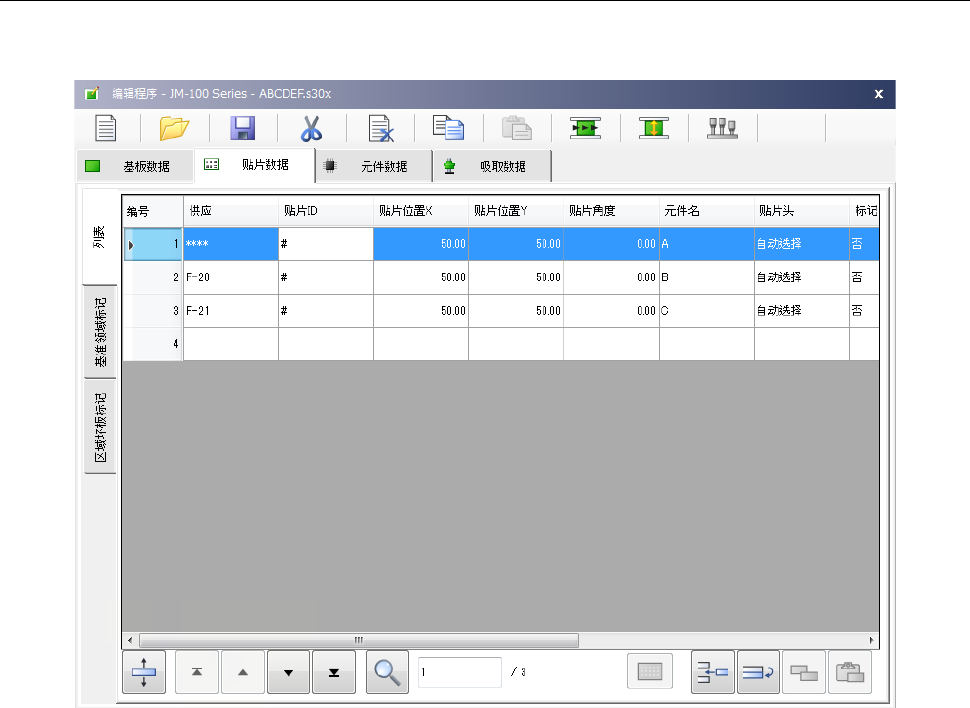
Task: Click row 2's 贴片位置X value 50.00
Action: [x=421, y=277]
